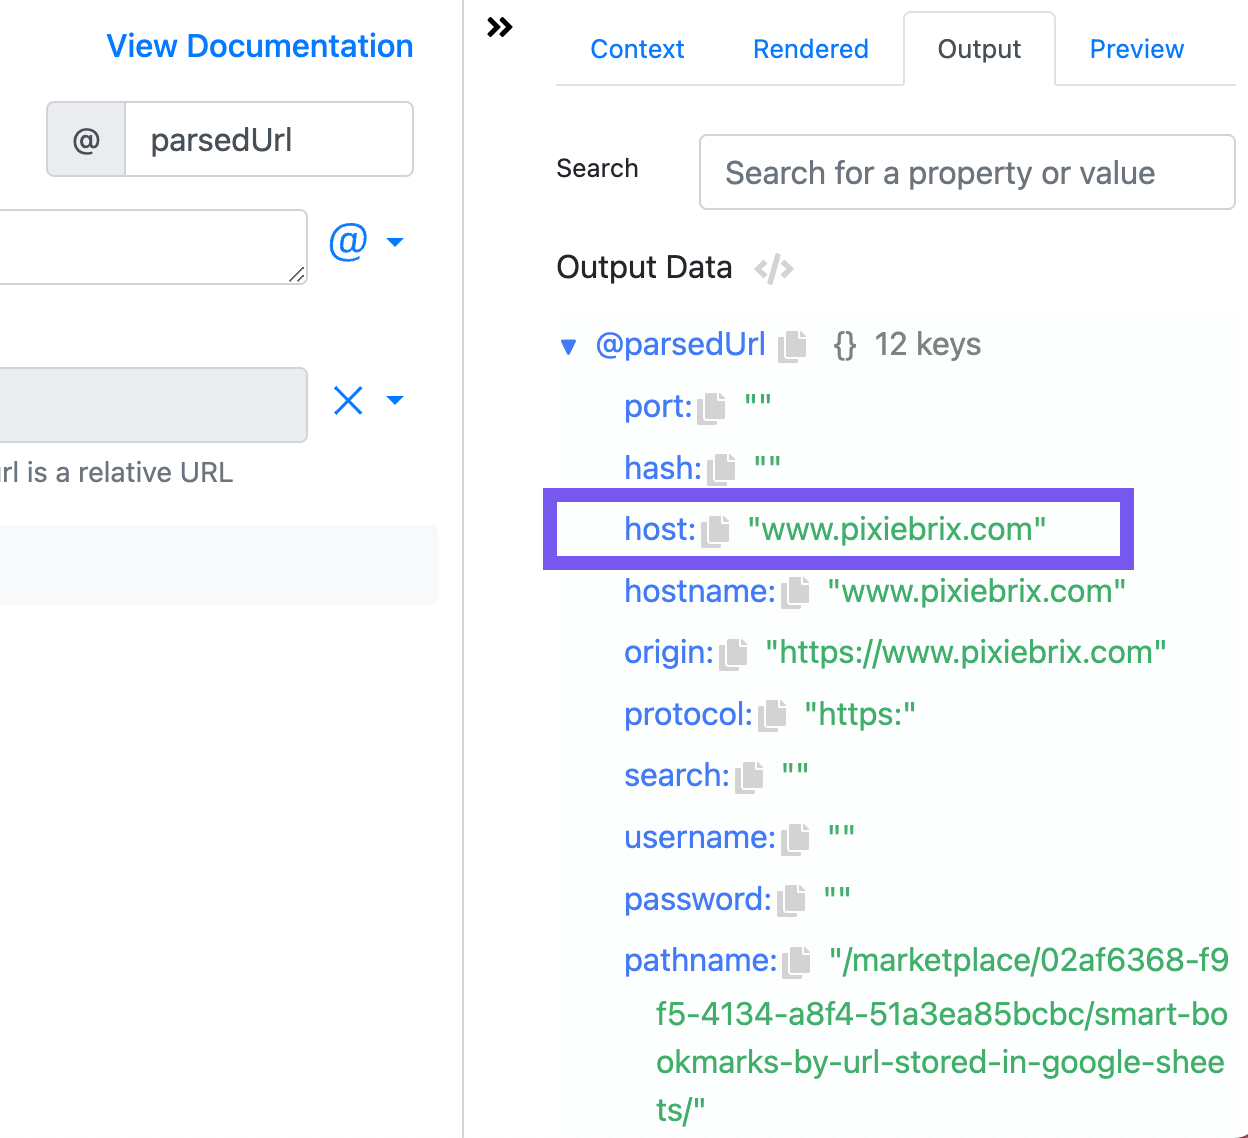Click the Output Data heading

[645, 267]
